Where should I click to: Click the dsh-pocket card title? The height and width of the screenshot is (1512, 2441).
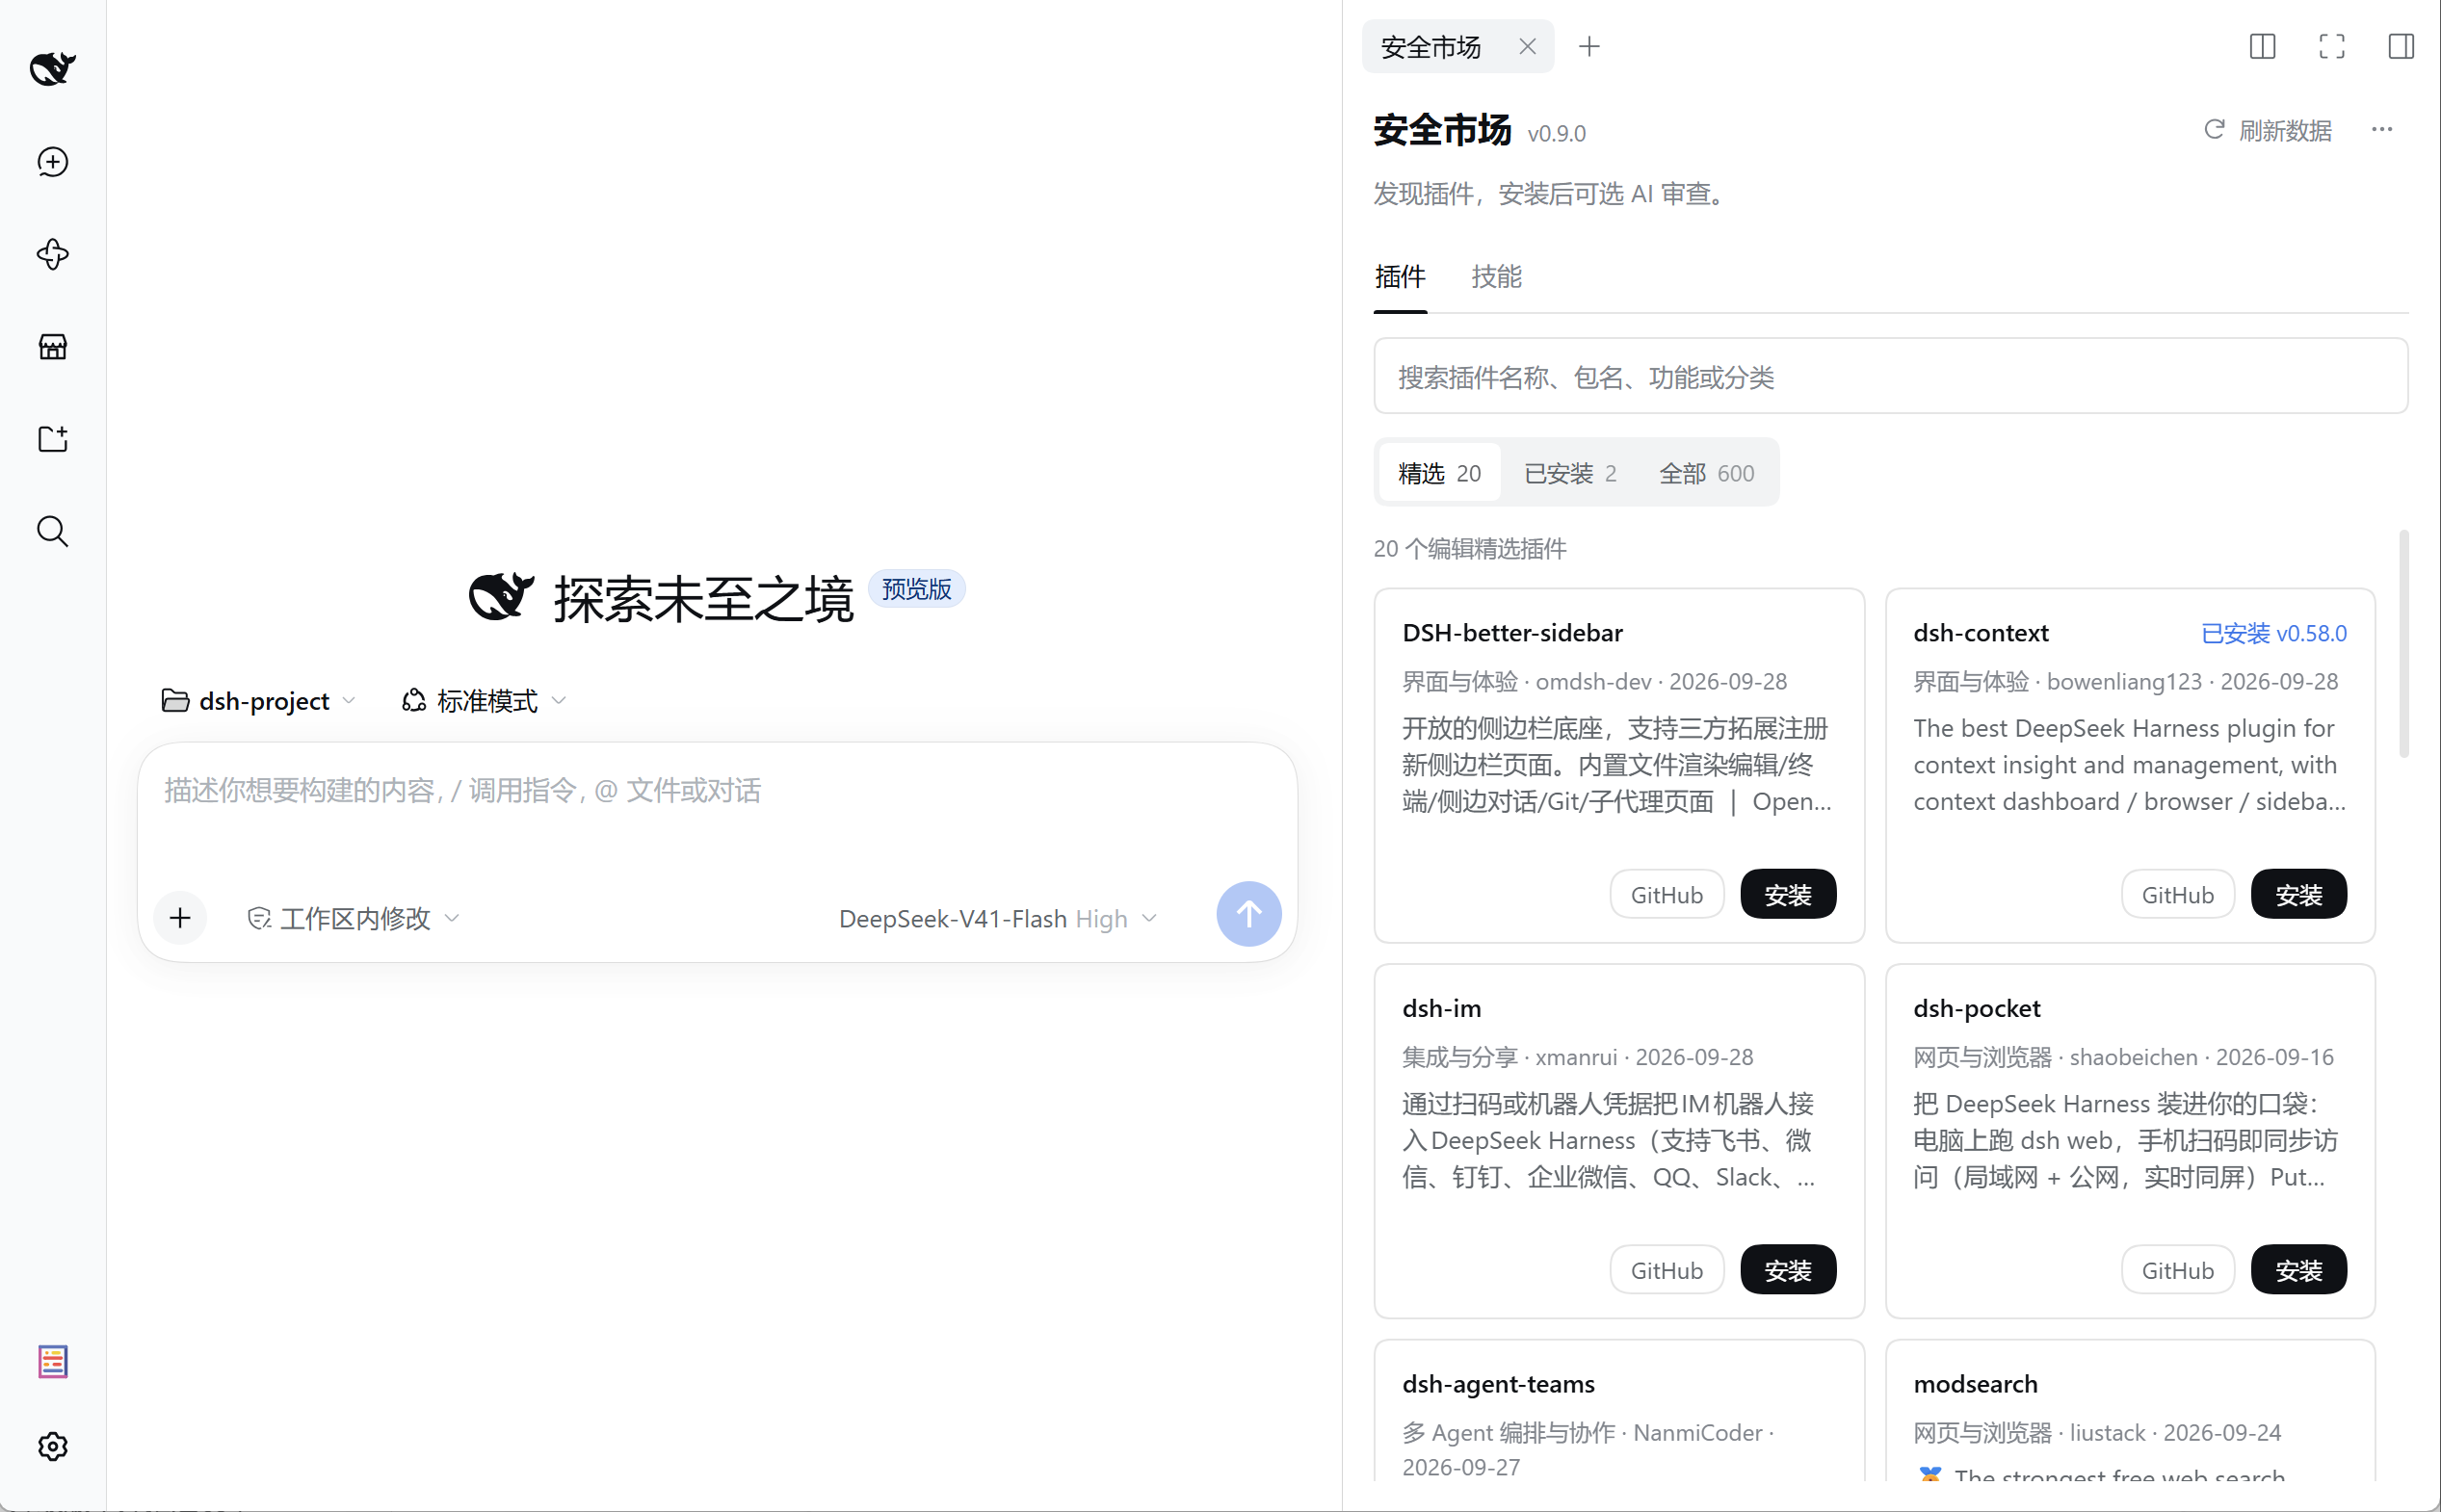(1976, 1008)
